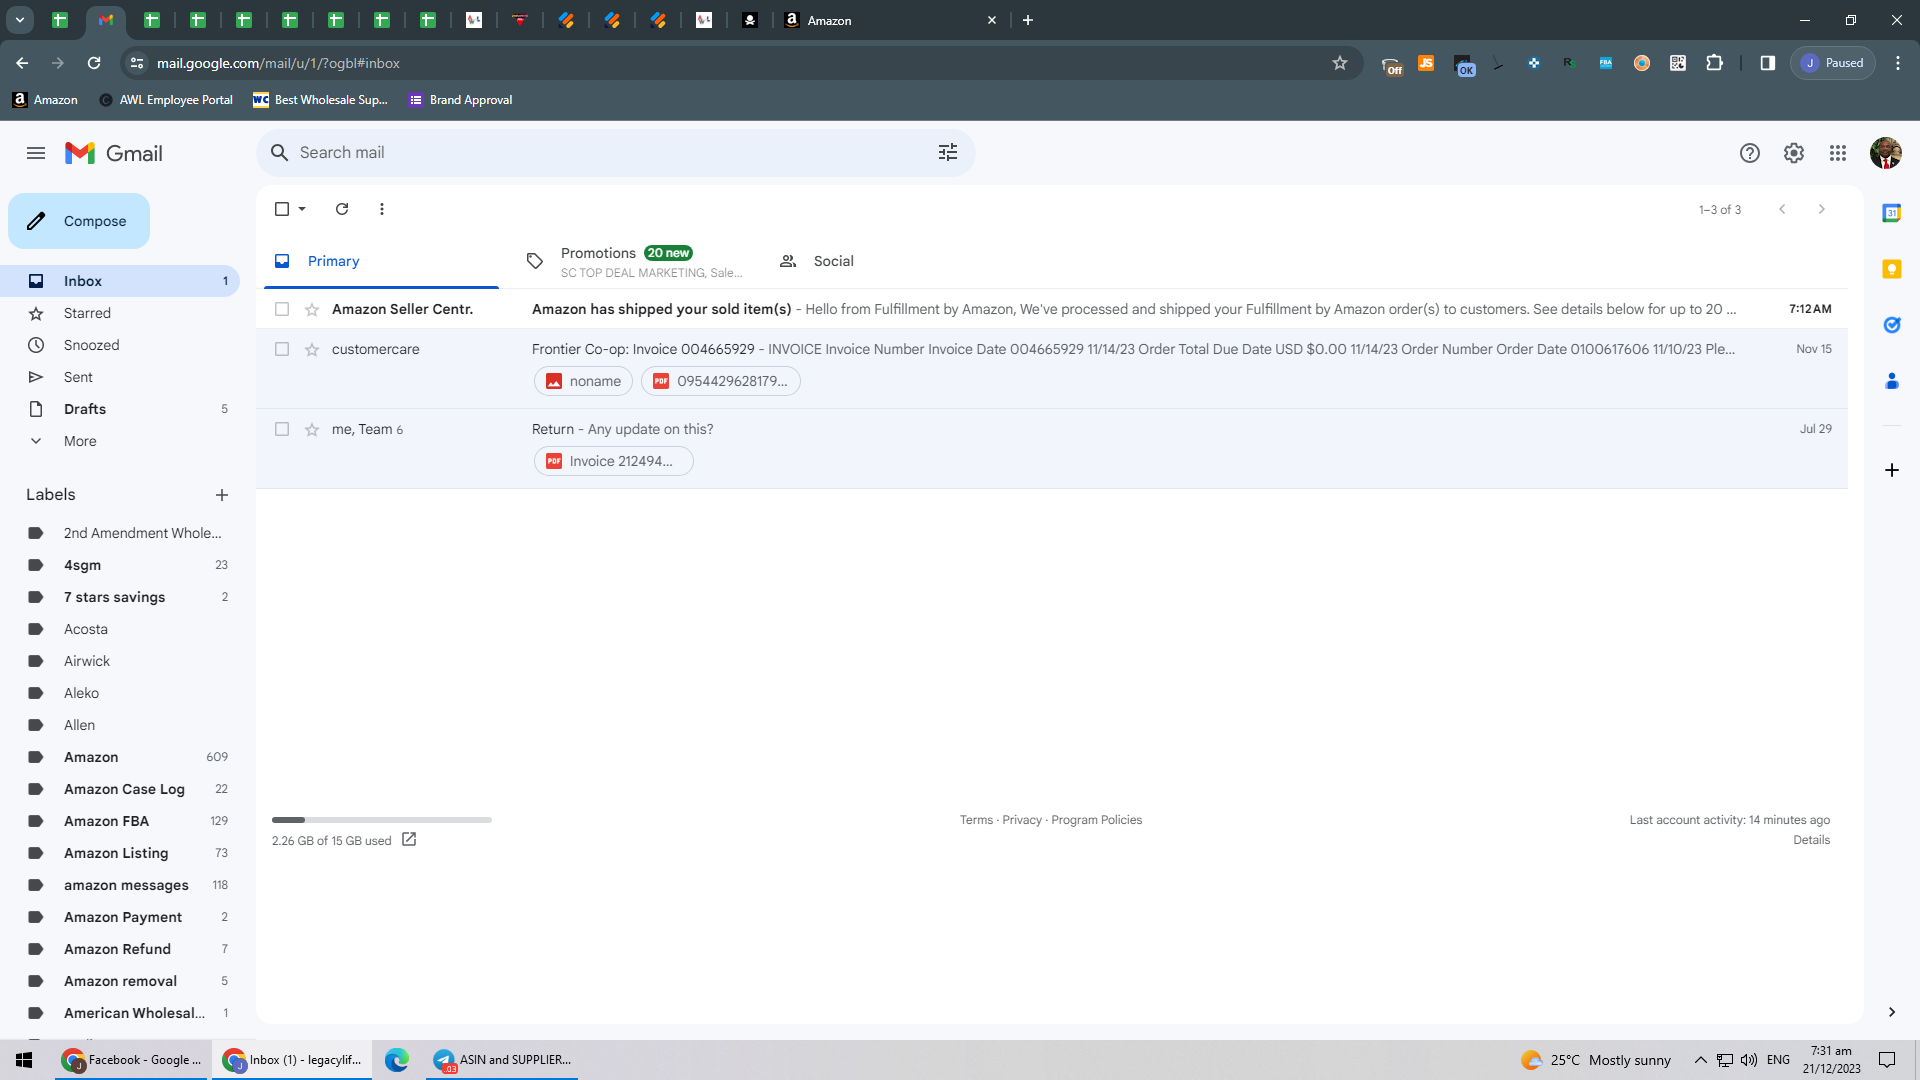
Task: Open Gmail main menu hamburger icon
Action: (36, 153)
